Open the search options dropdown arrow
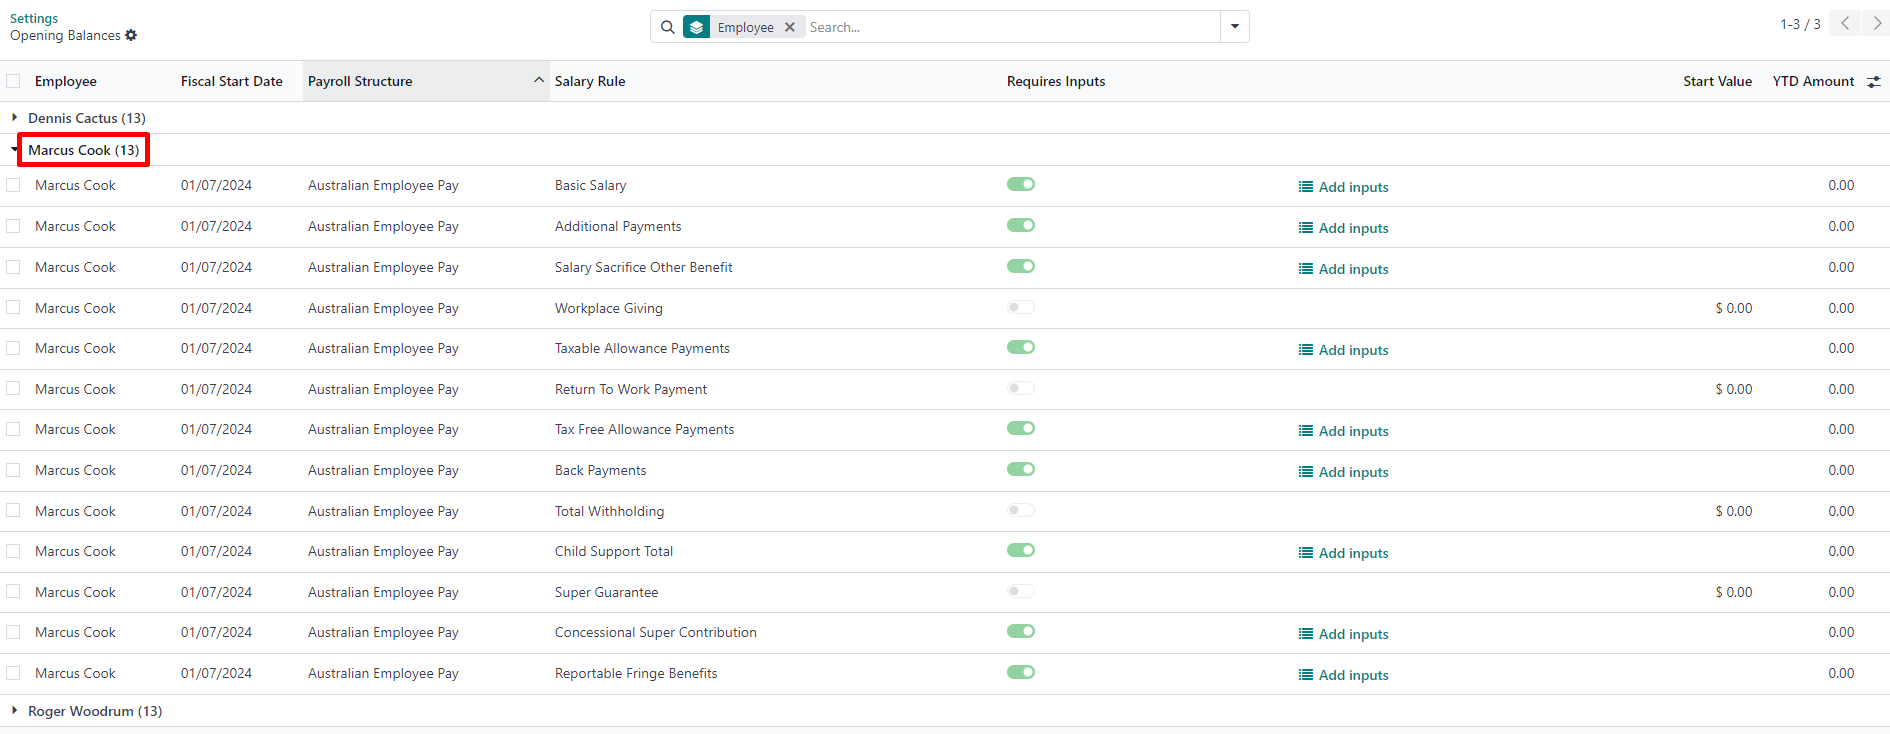Image resolution: width=1890 pixels, height=734 pixels. [1235, 27]
